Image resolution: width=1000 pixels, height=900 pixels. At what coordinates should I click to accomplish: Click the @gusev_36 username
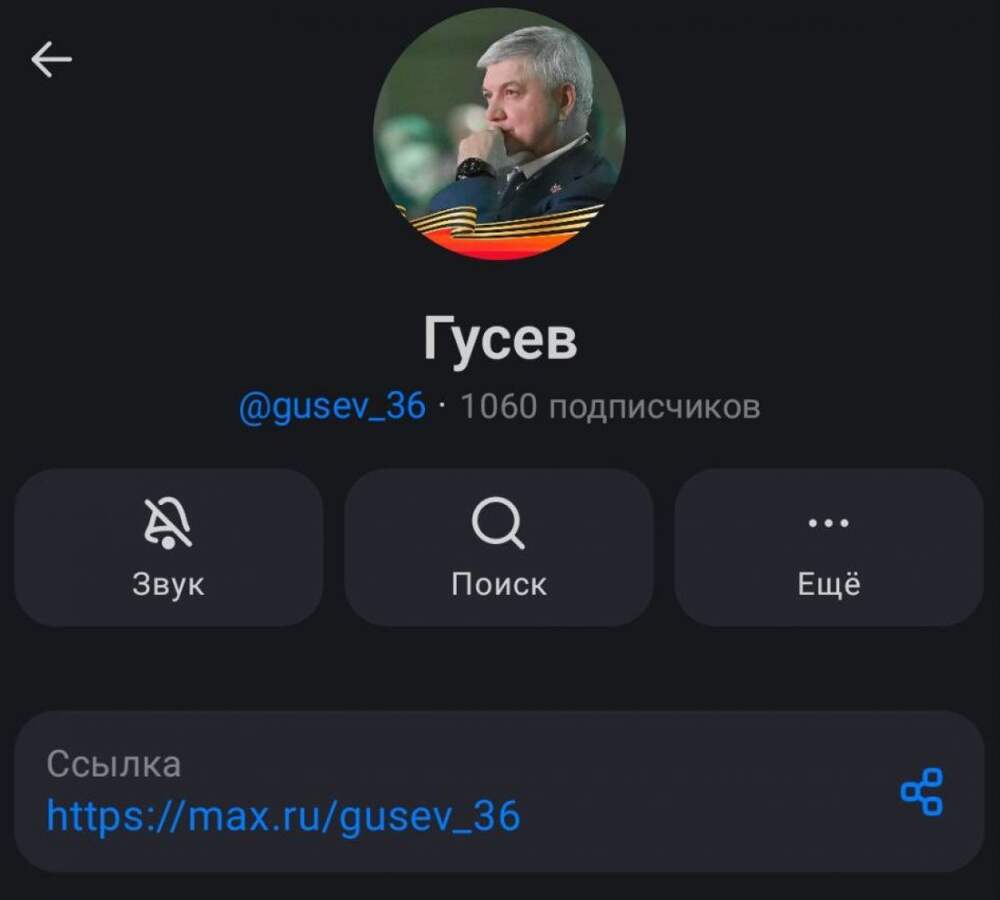tap(332, 407)
